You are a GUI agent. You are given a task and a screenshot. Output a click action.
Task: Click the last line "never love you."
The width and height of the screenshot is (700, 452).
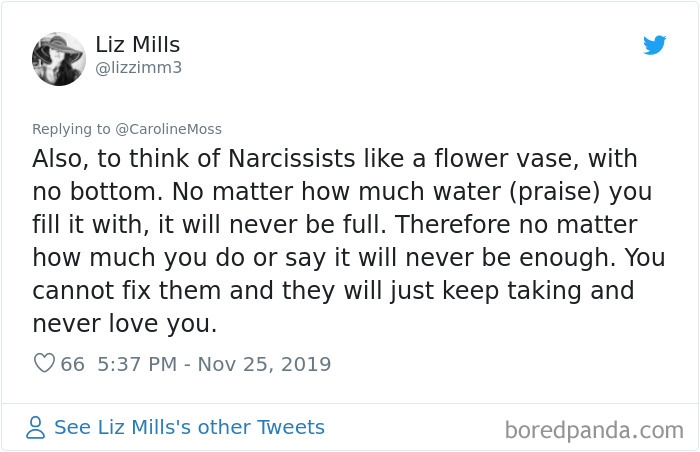tap(124, 325)
